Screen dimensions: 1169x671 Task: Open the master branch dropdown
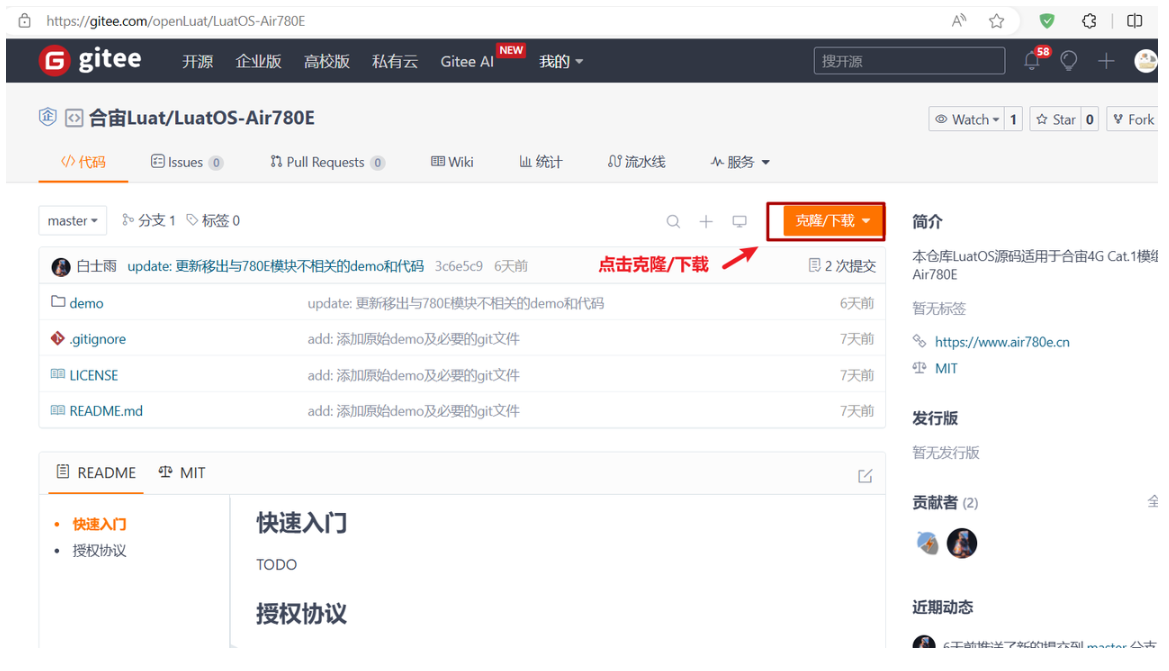[72, 221]
